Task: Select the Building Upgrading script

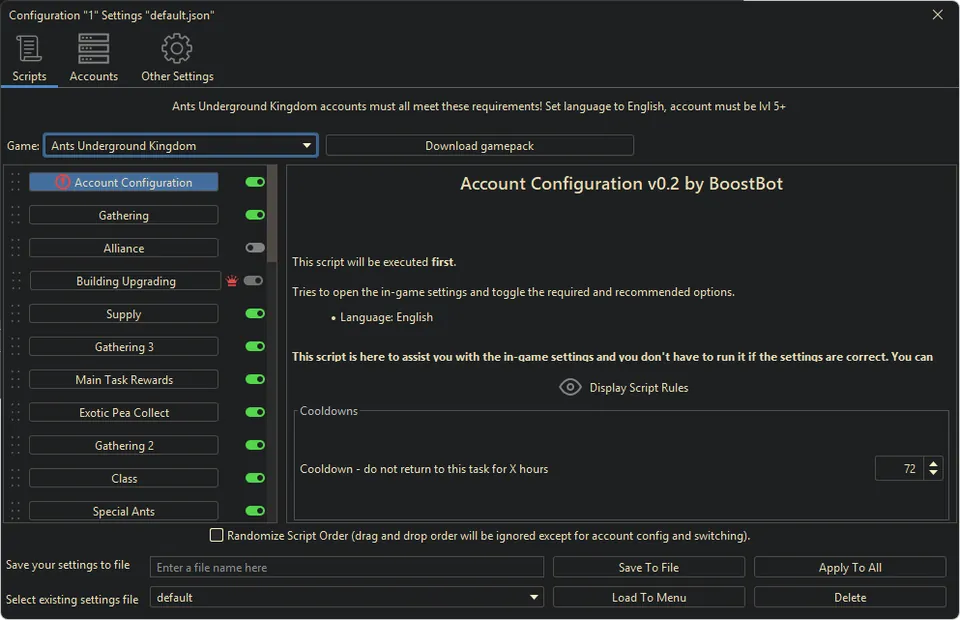Action: [126, 281]
